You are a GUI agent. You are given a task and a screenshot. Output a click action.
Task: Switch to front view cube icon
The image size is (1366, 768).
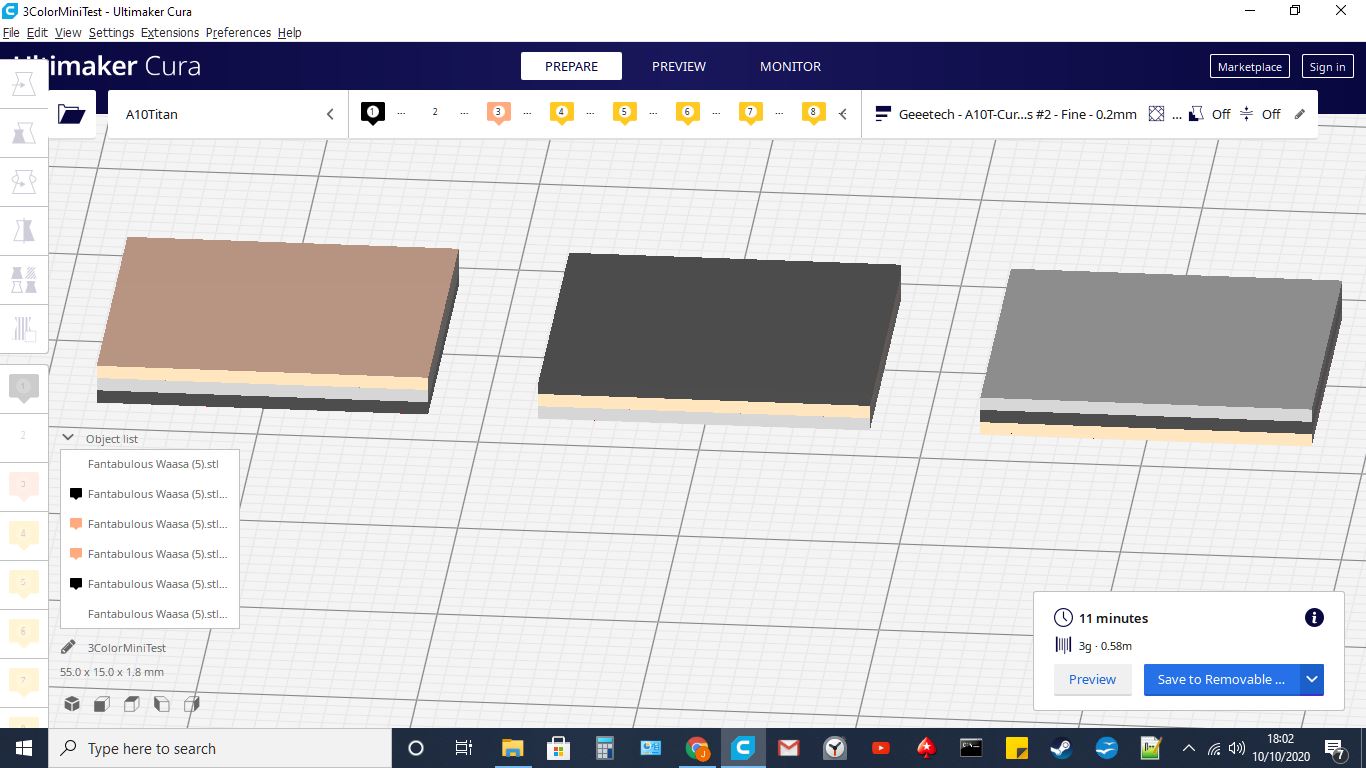[101, 704]
